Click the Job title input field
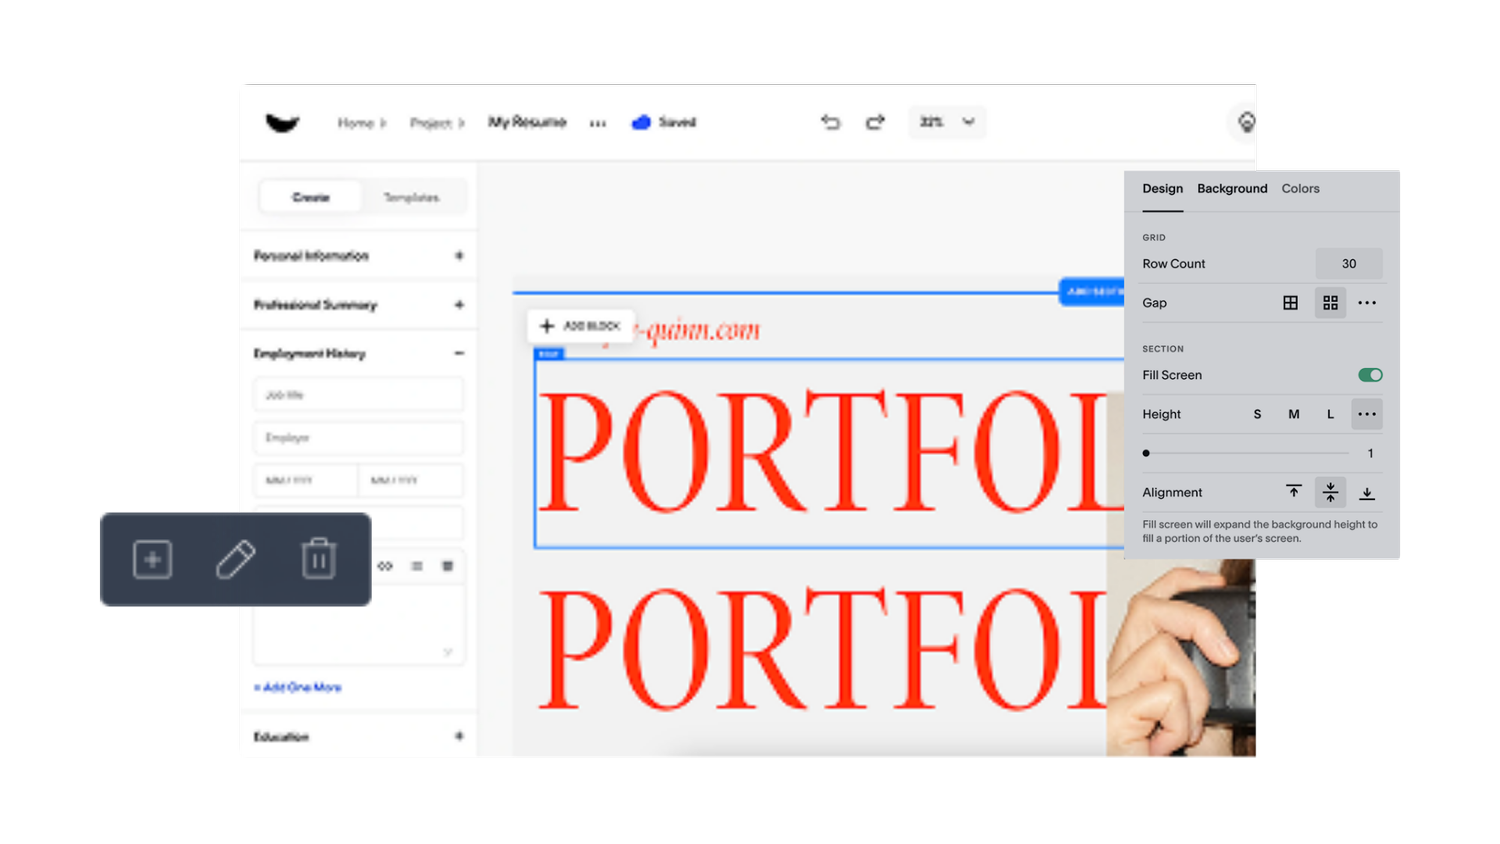This screenshot has height=844, width=1500. pyautogui.click(x=358, y=395)
